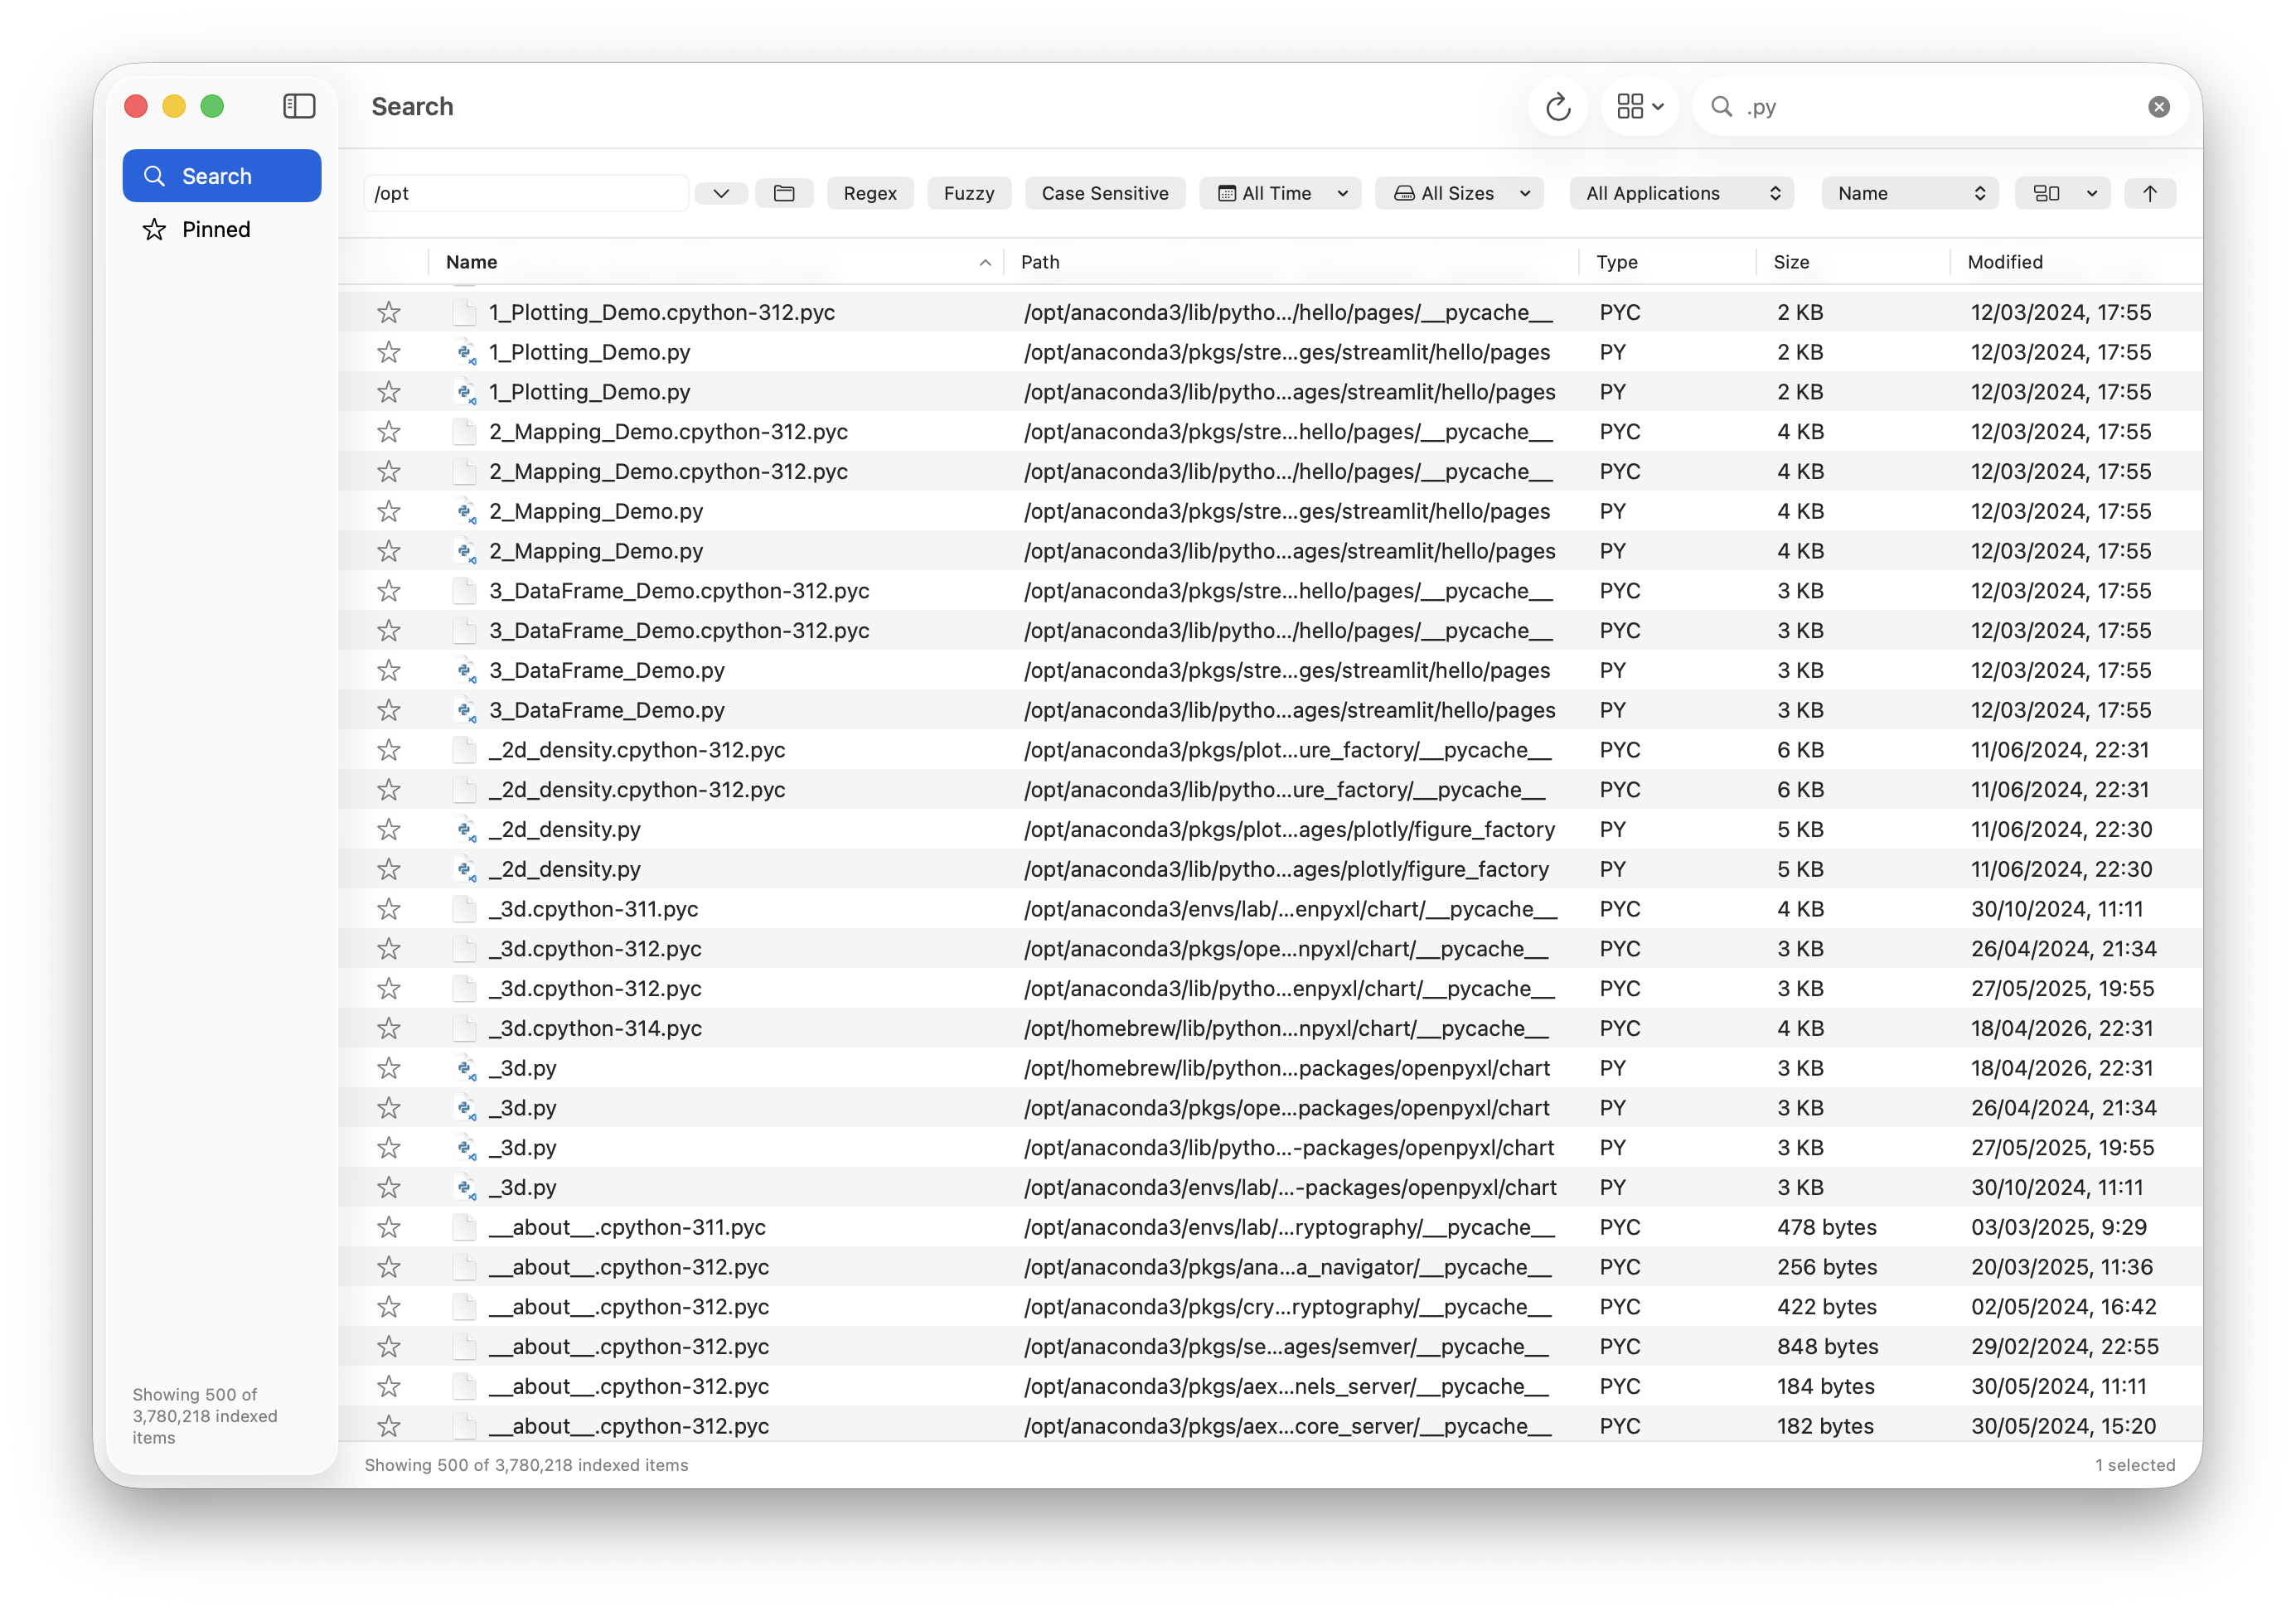Screen dimensions: 2296x1611
Task: Sort by the Size column header
Action: [1853, 262]
